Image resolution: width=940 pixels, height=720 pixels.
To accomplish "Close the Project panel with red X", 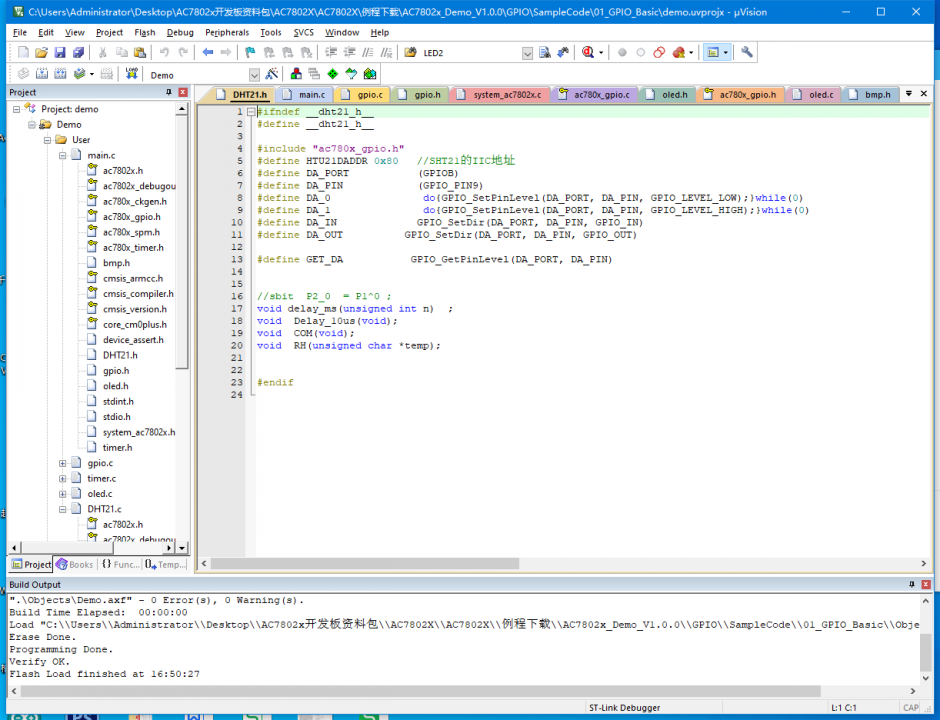I will [x=183, y=92].
